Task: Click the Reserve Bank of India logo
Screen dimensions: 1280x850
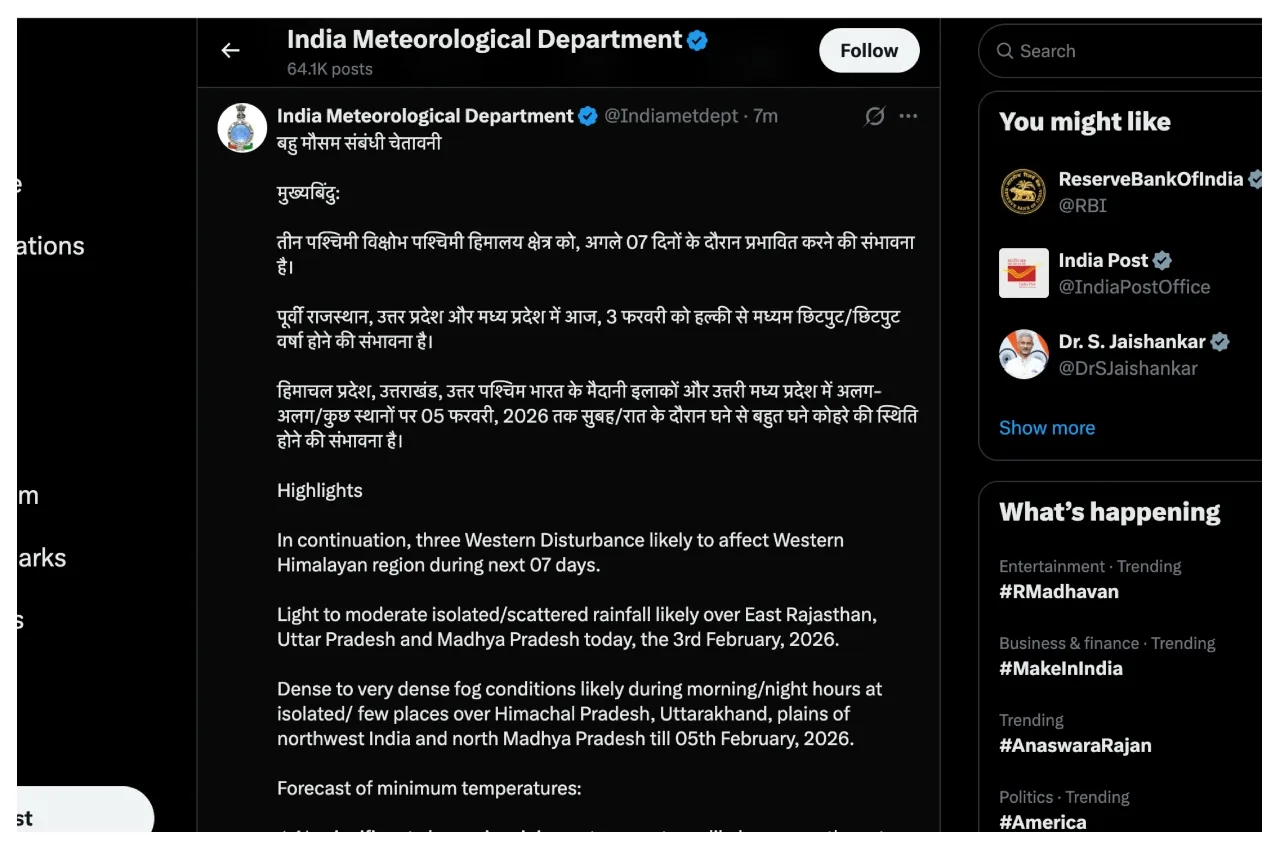Action: pyautogui.click(x=1024, y=191)
